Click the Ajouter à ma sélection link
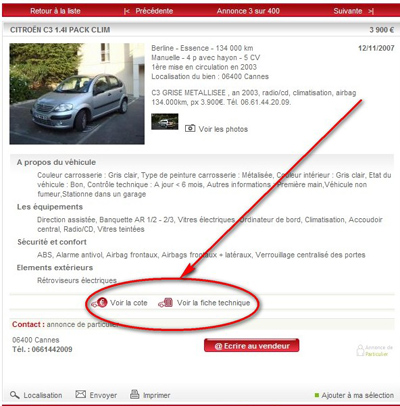The image size is (400, 406). [x=358, y=395]
